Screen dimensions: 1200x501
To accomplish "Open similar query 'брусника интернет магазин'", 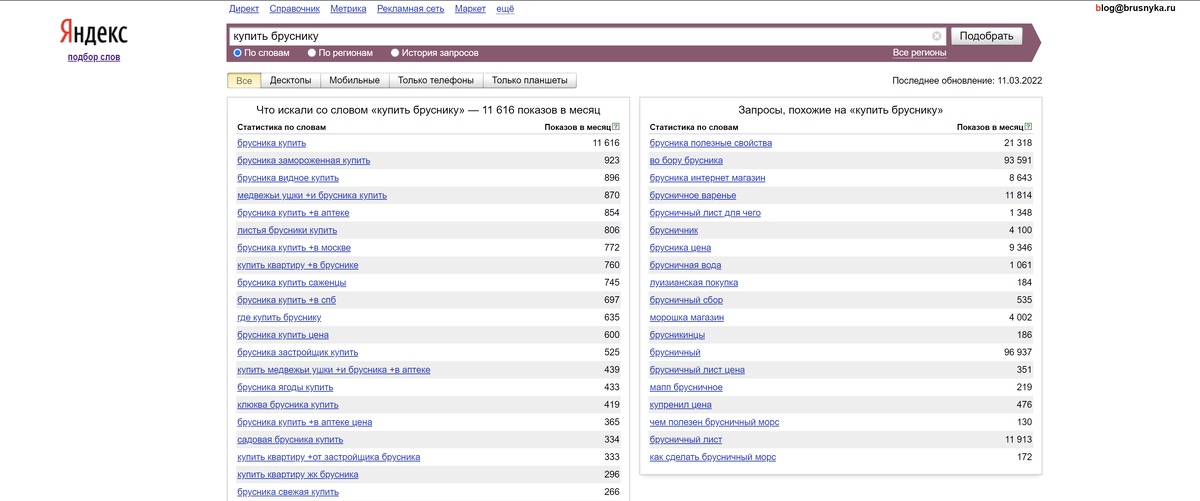I will click(707, 178).
